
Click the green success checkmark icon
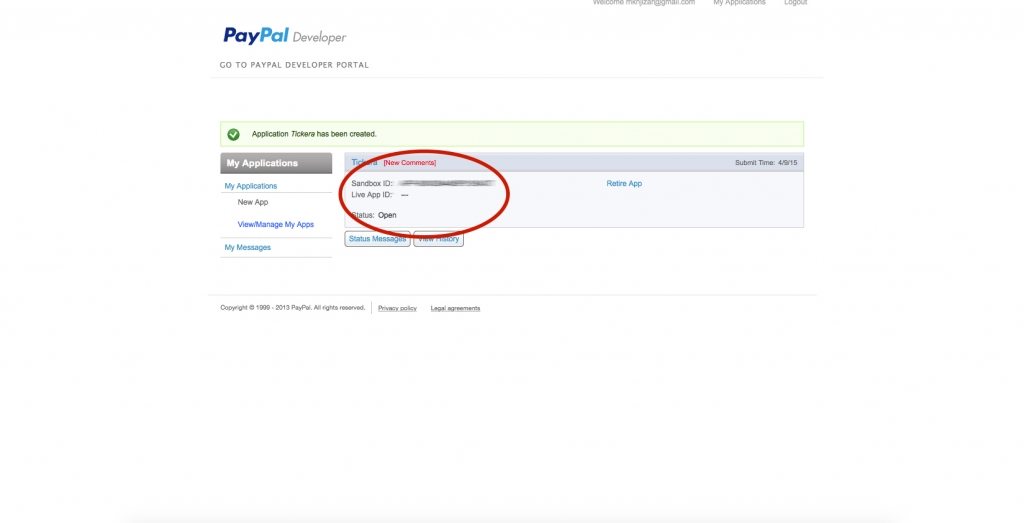tap(233, 135)
